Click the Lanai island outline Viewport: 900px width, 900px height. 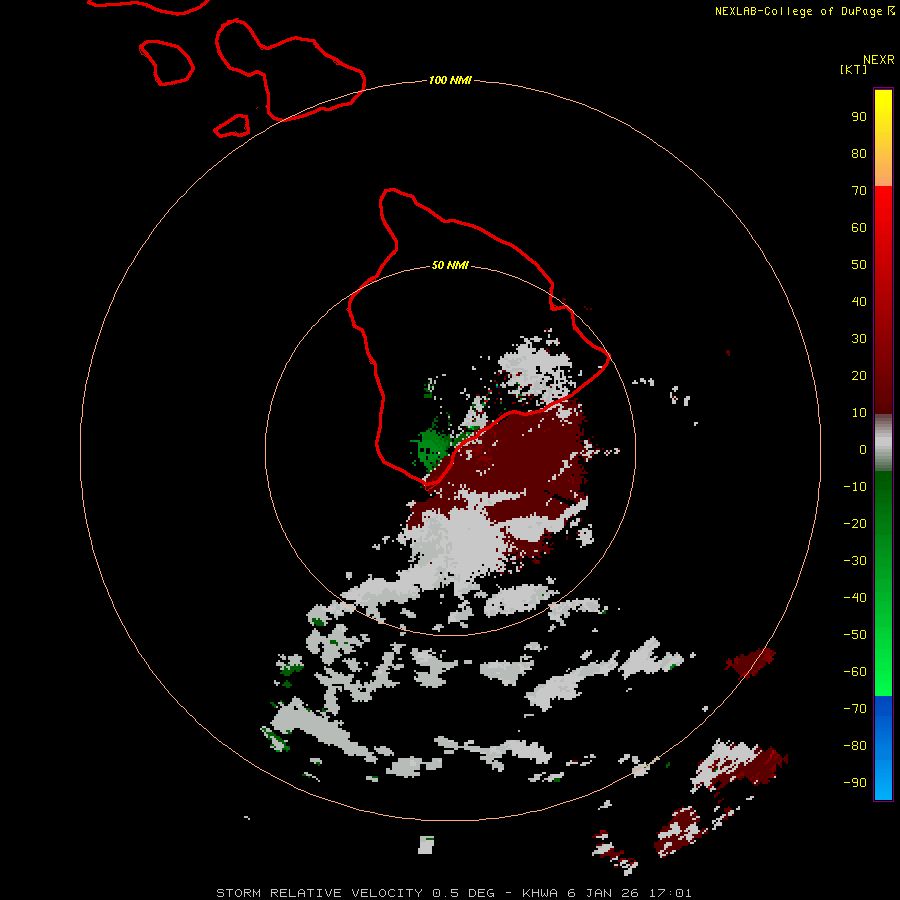point(166,63)
